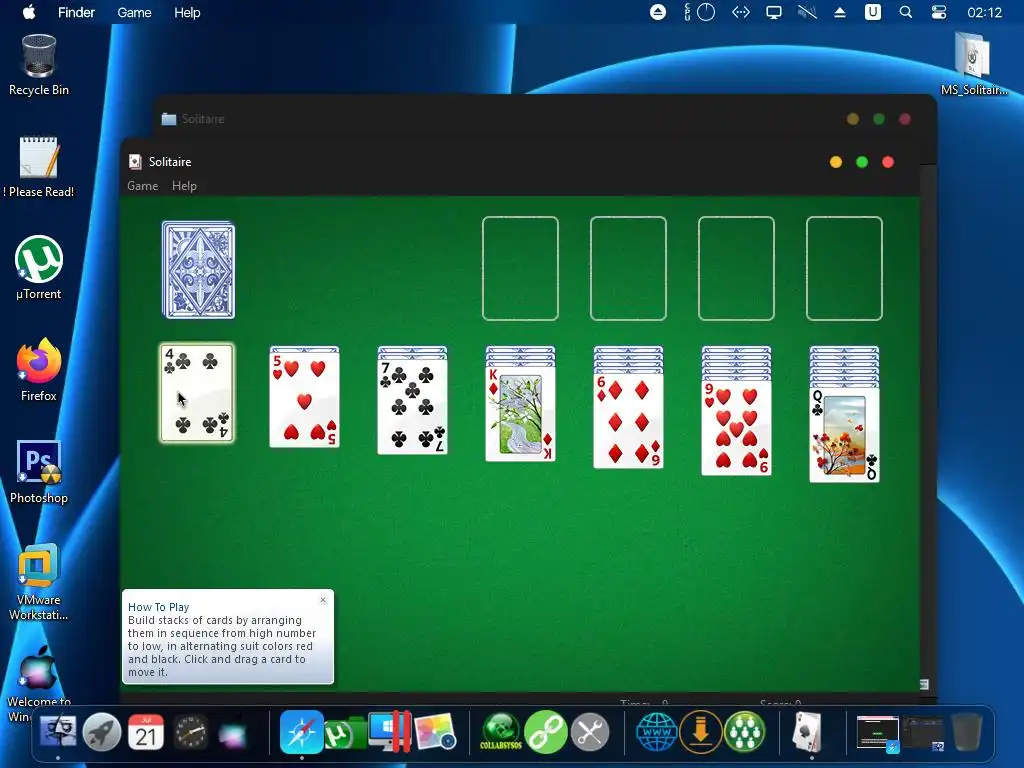Open the Launchpad rocket in the dock
This screenshot has width=1024, height=768.
(x=102, y=732)
